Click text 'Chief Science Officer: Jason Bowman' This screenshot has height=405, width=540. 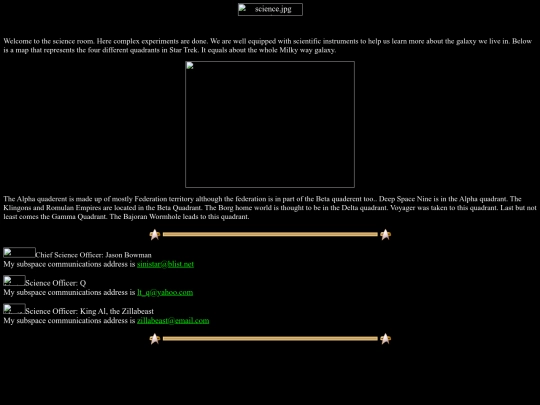(93, 255)
